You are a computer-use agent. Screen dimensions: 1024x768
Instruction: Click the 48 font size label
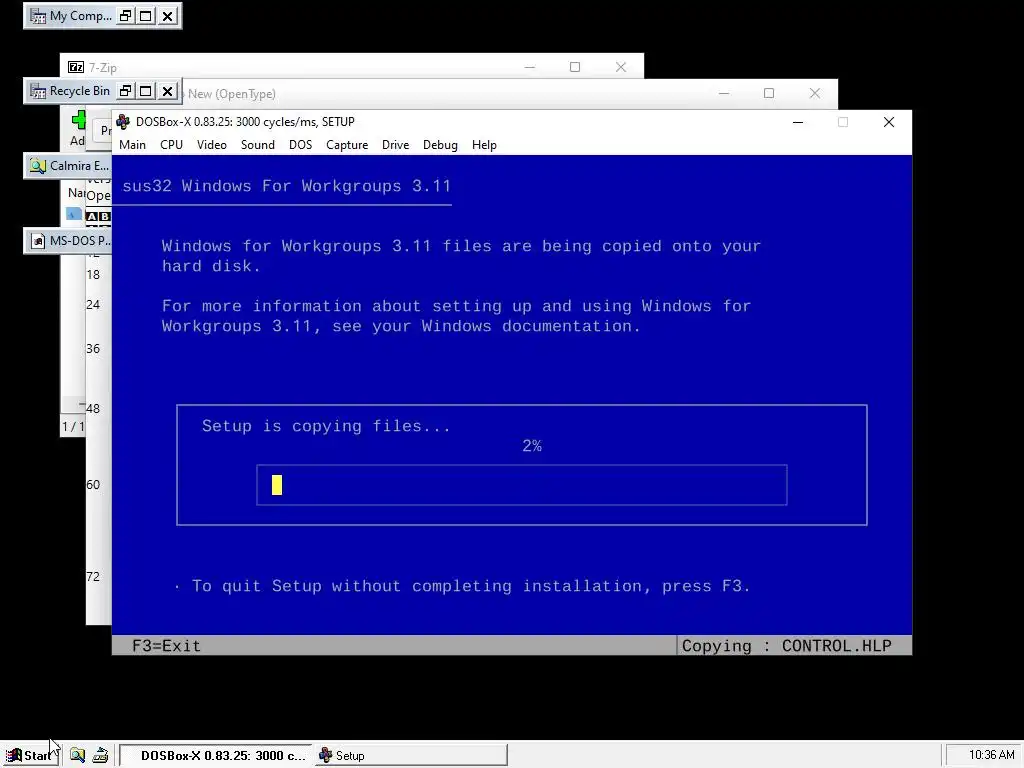(x=93, y=409)
